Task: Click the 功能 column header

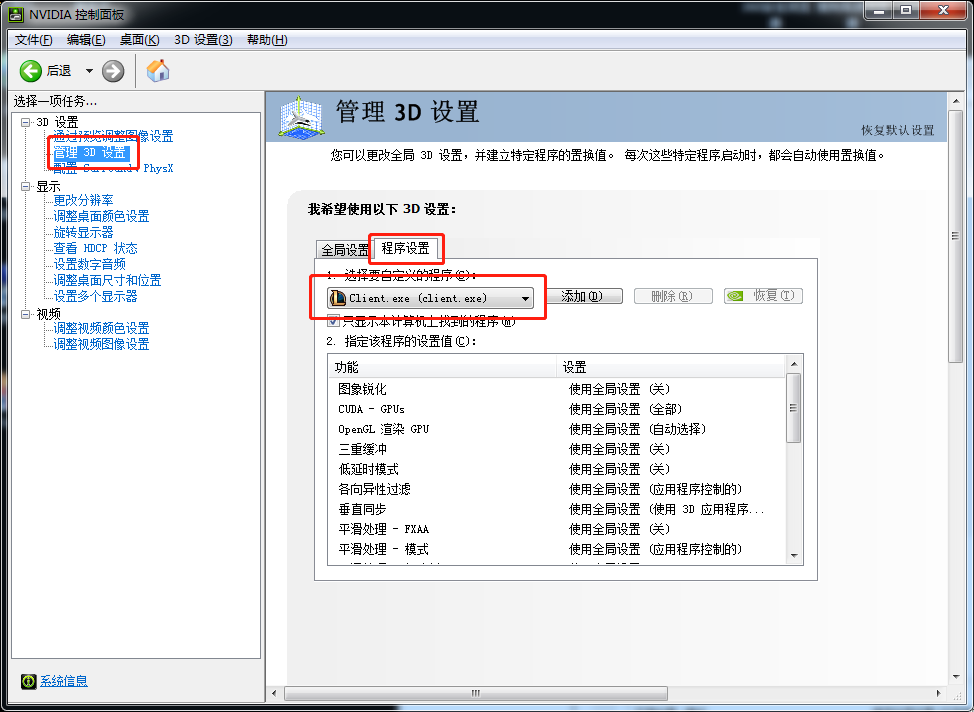Action: point(442,367)
